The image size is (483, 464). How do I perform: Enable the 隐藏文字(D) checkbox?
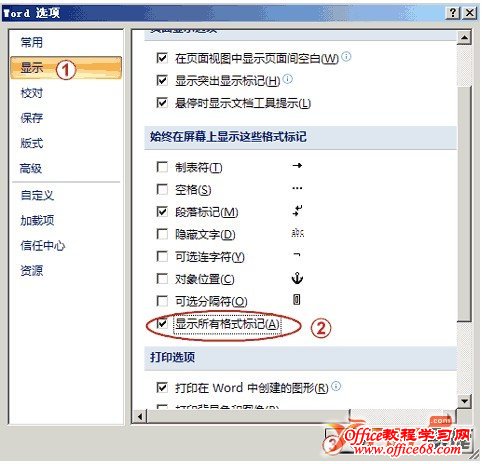162,234
